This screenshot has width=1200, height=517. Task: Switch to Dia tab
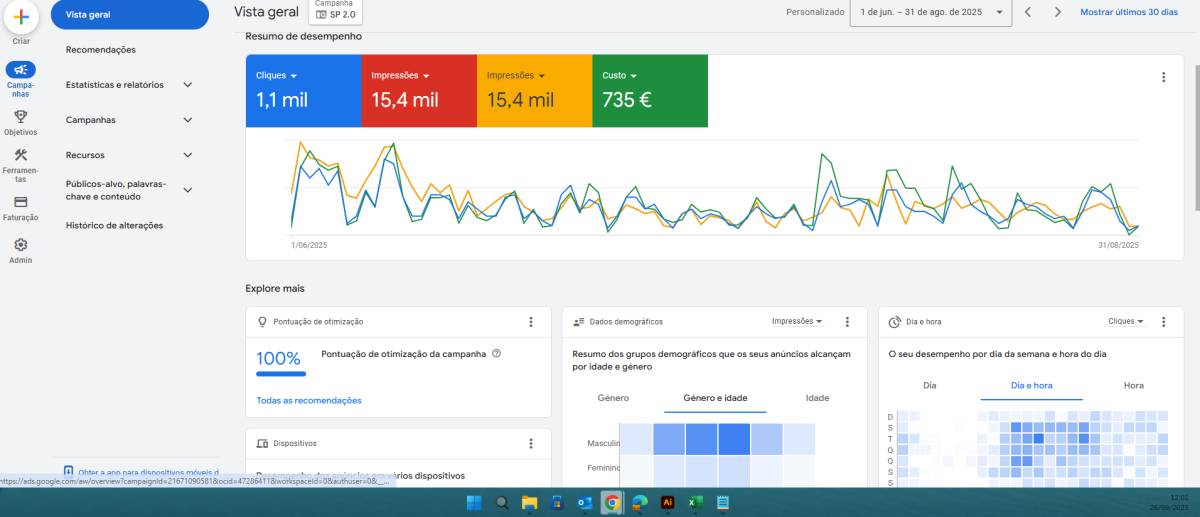click(929, 385)
